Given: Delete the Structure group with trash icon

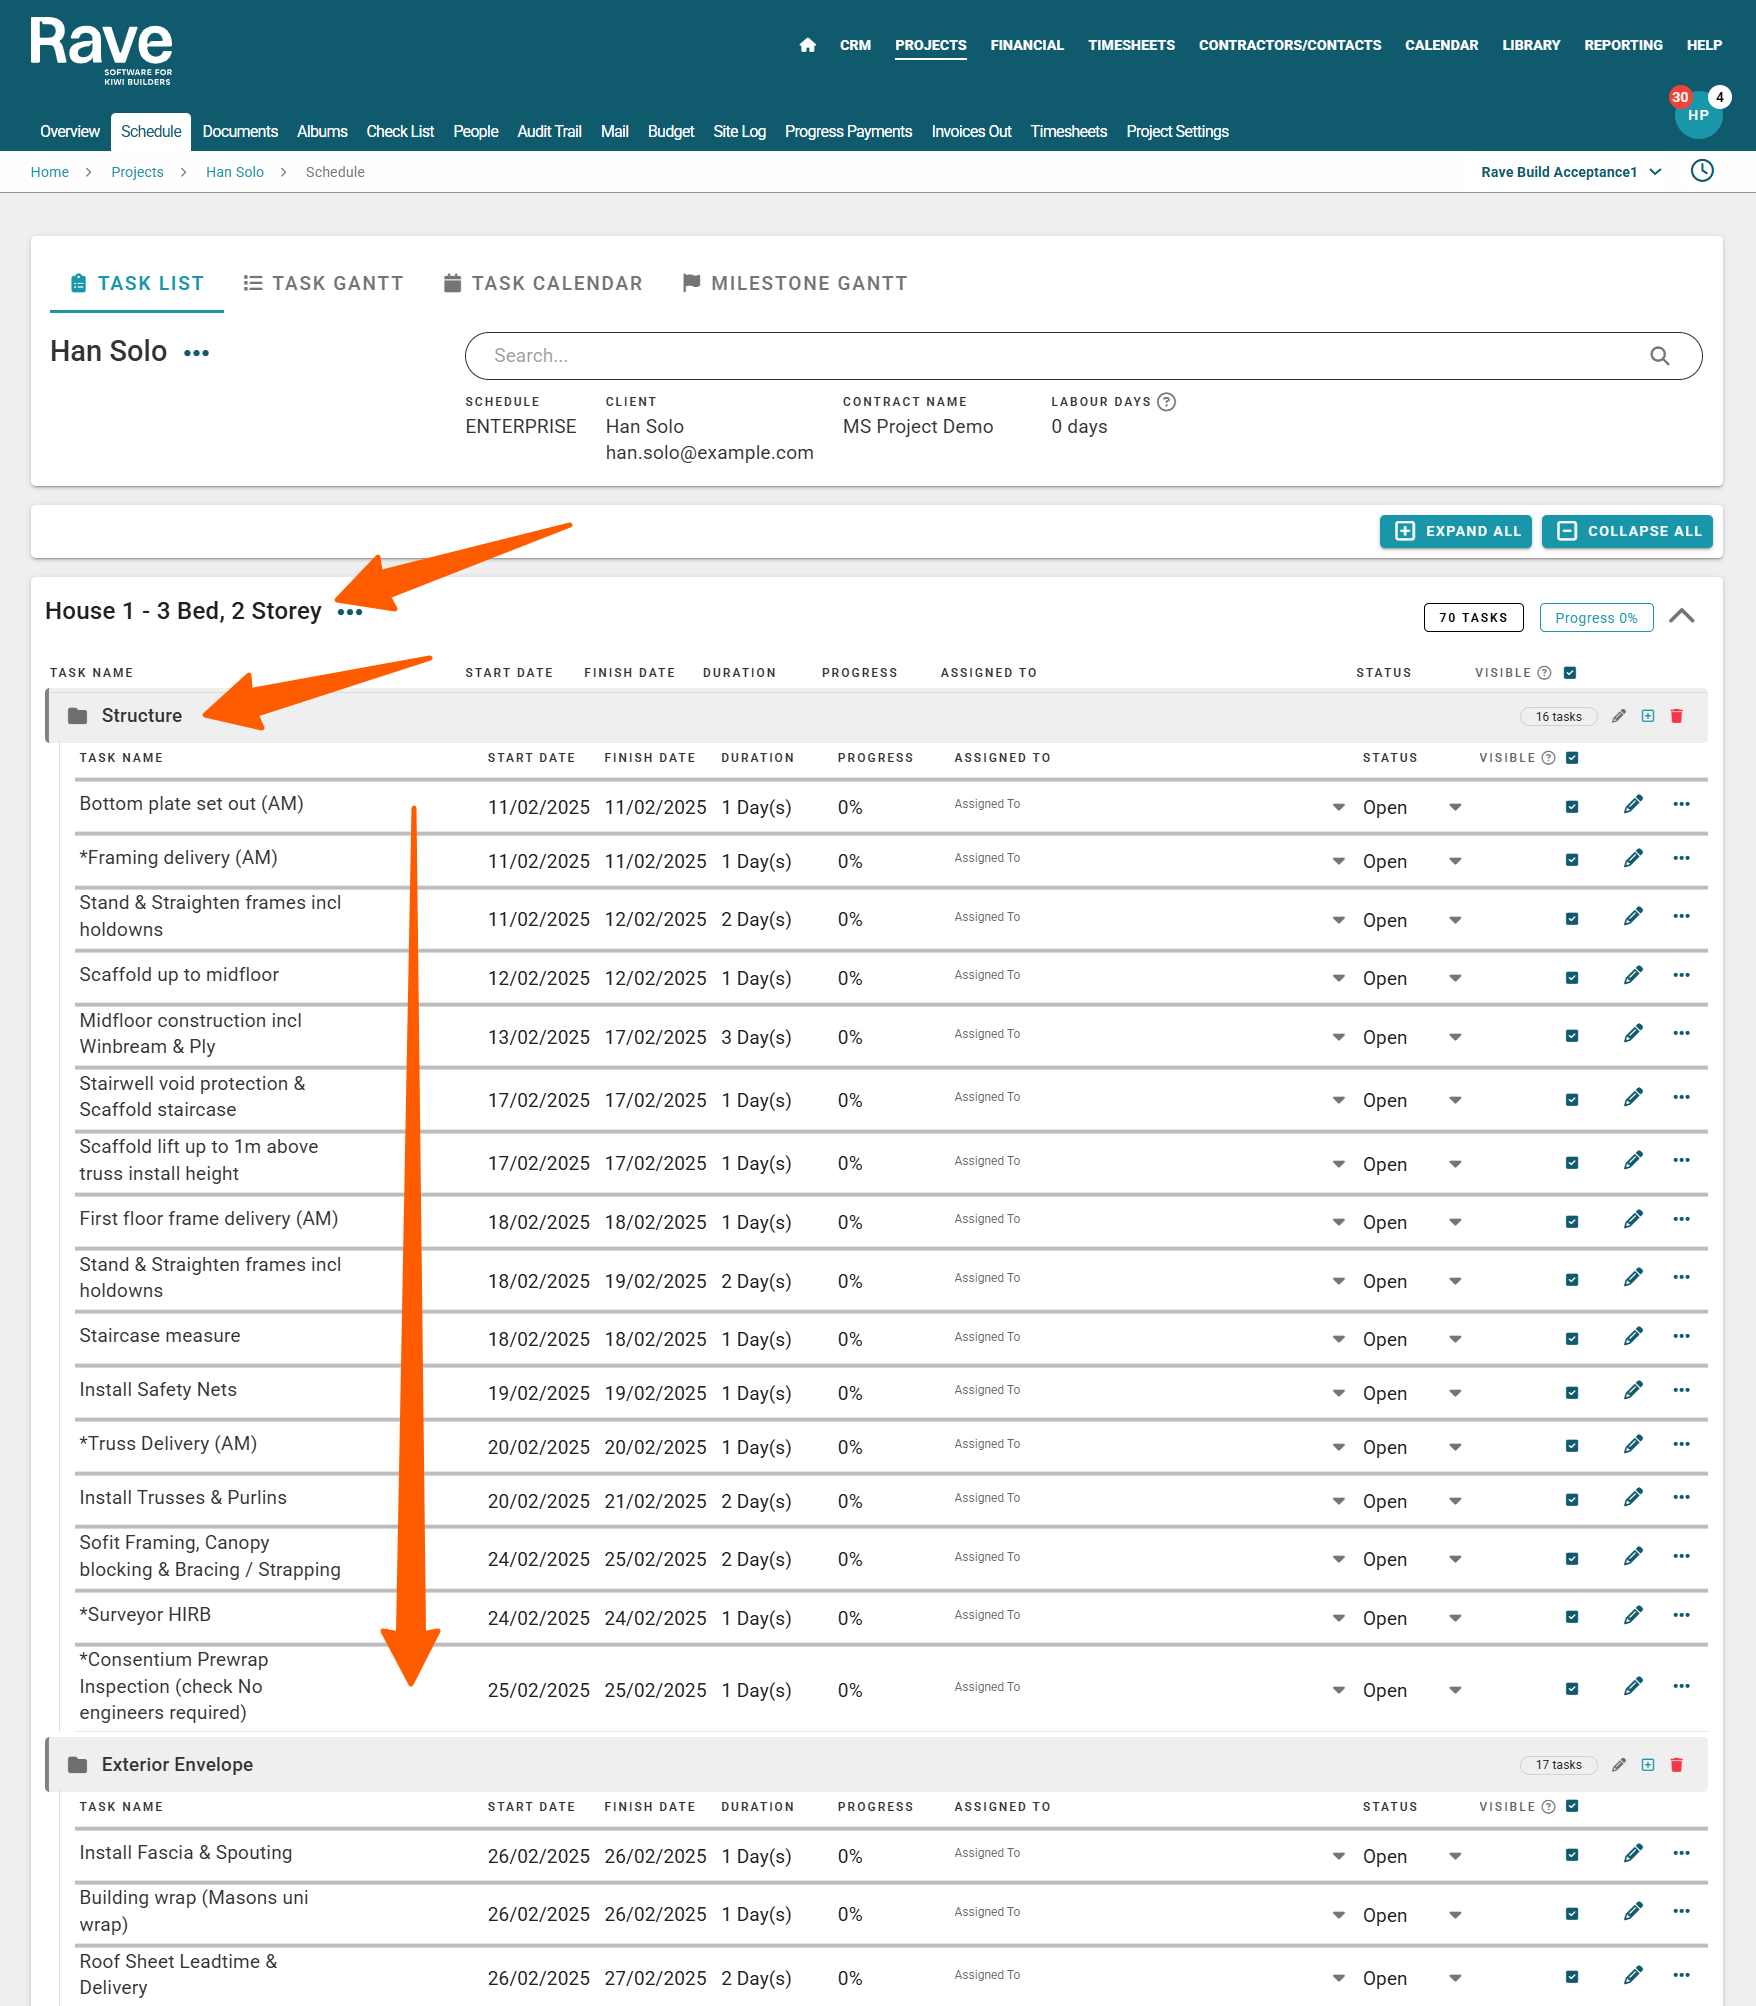Looking at the screenshot, I should 1677,716.
